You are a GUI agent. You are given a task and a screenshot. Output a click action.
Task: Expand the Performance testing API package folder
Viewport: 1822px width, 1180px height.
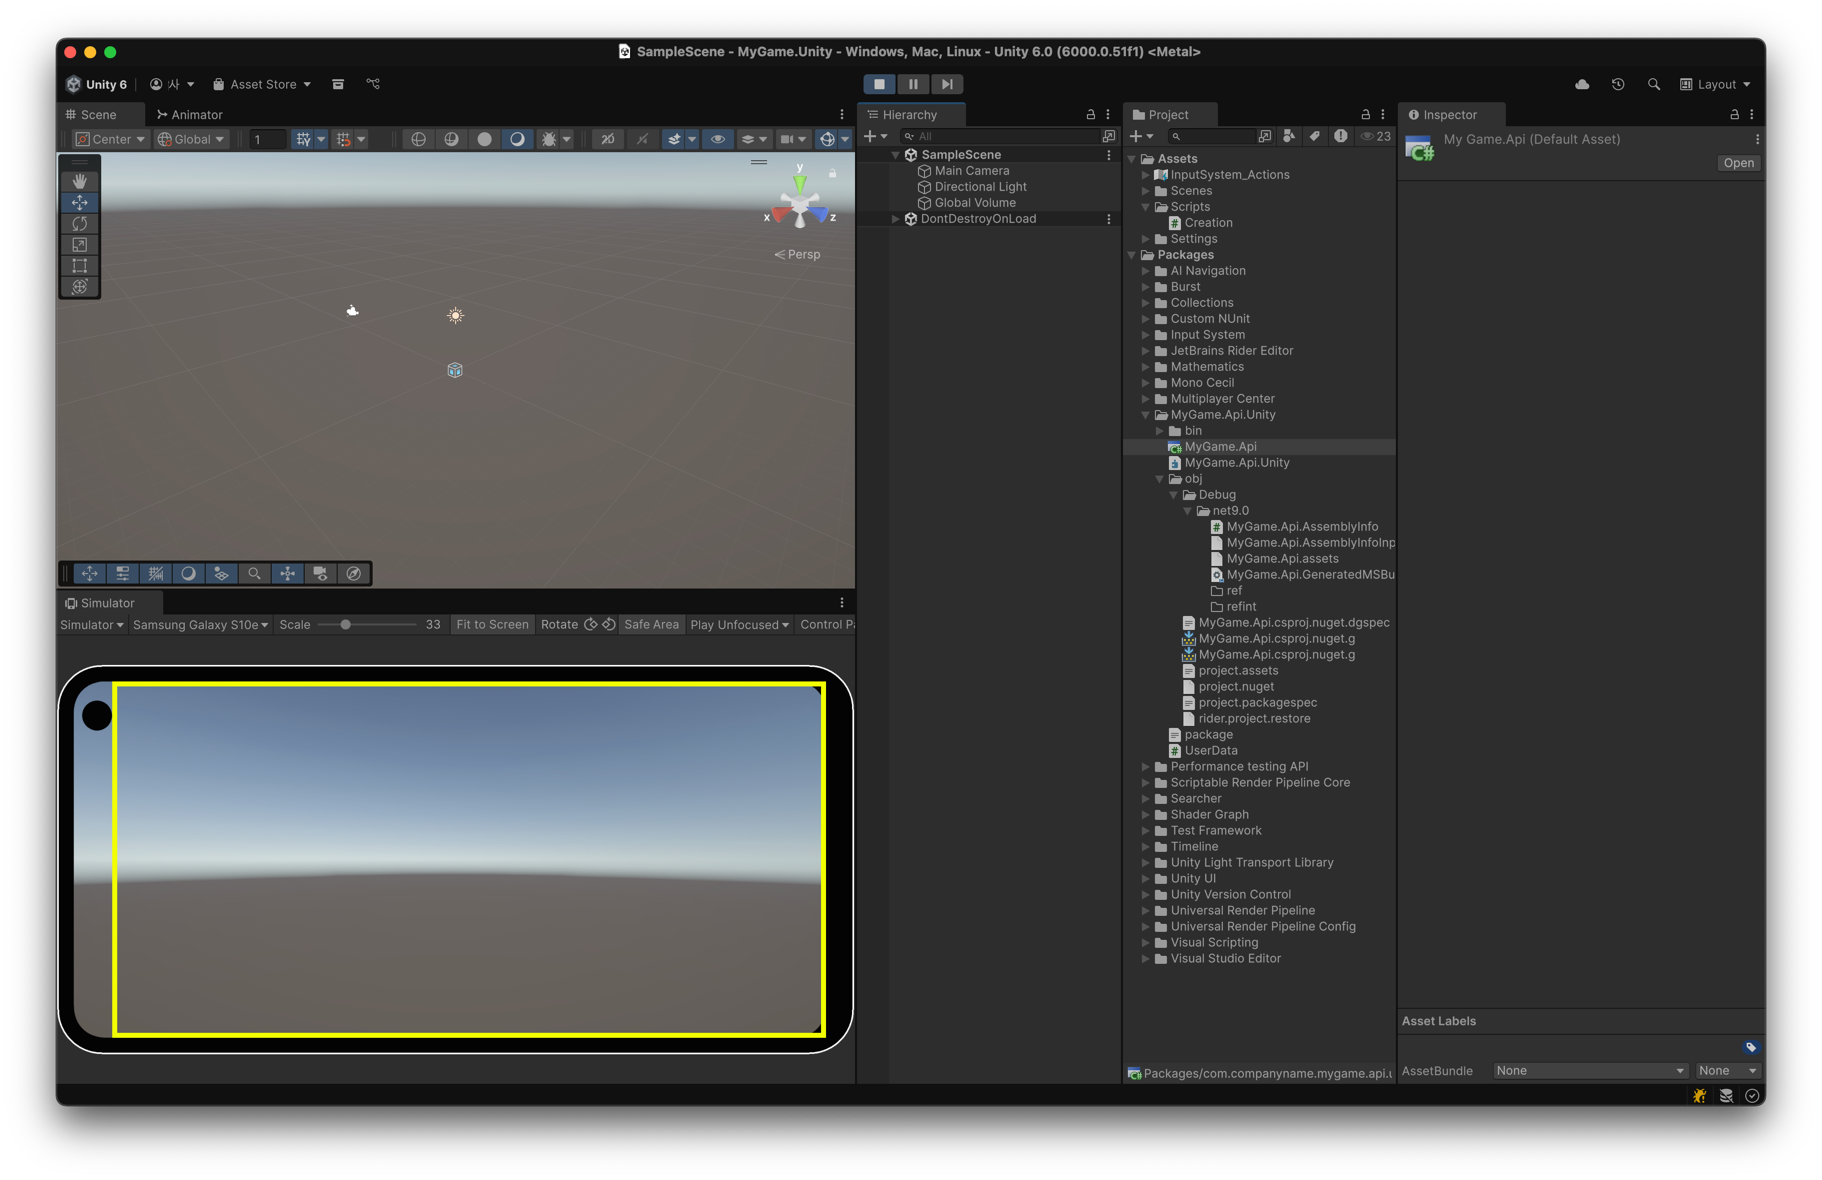tap(1146, 767)
